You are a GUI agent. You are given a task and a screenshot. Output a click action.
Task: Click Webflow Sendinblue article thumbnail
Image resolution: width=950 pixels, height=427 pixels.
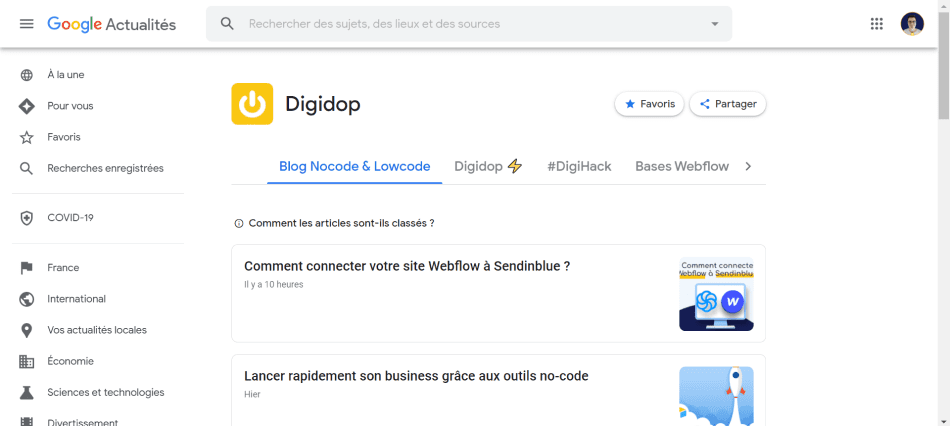[x=716, y=294]
